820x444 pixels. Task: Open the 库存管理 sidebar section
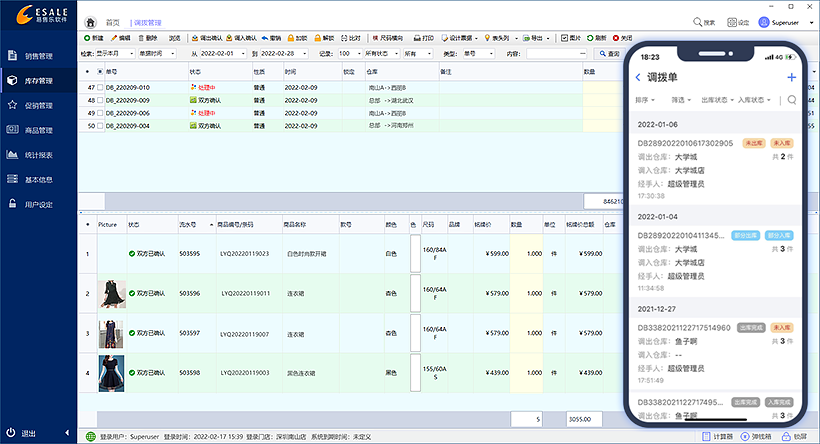point(38,80)
